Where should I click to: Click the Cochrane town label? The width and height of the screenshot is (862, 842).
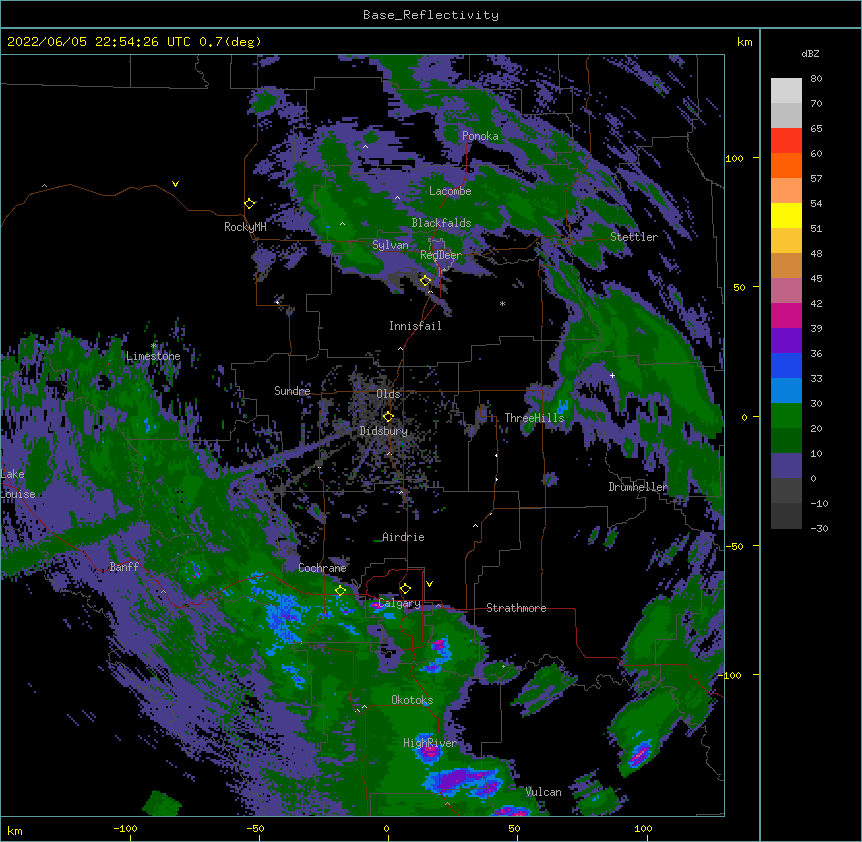[322, 568]
